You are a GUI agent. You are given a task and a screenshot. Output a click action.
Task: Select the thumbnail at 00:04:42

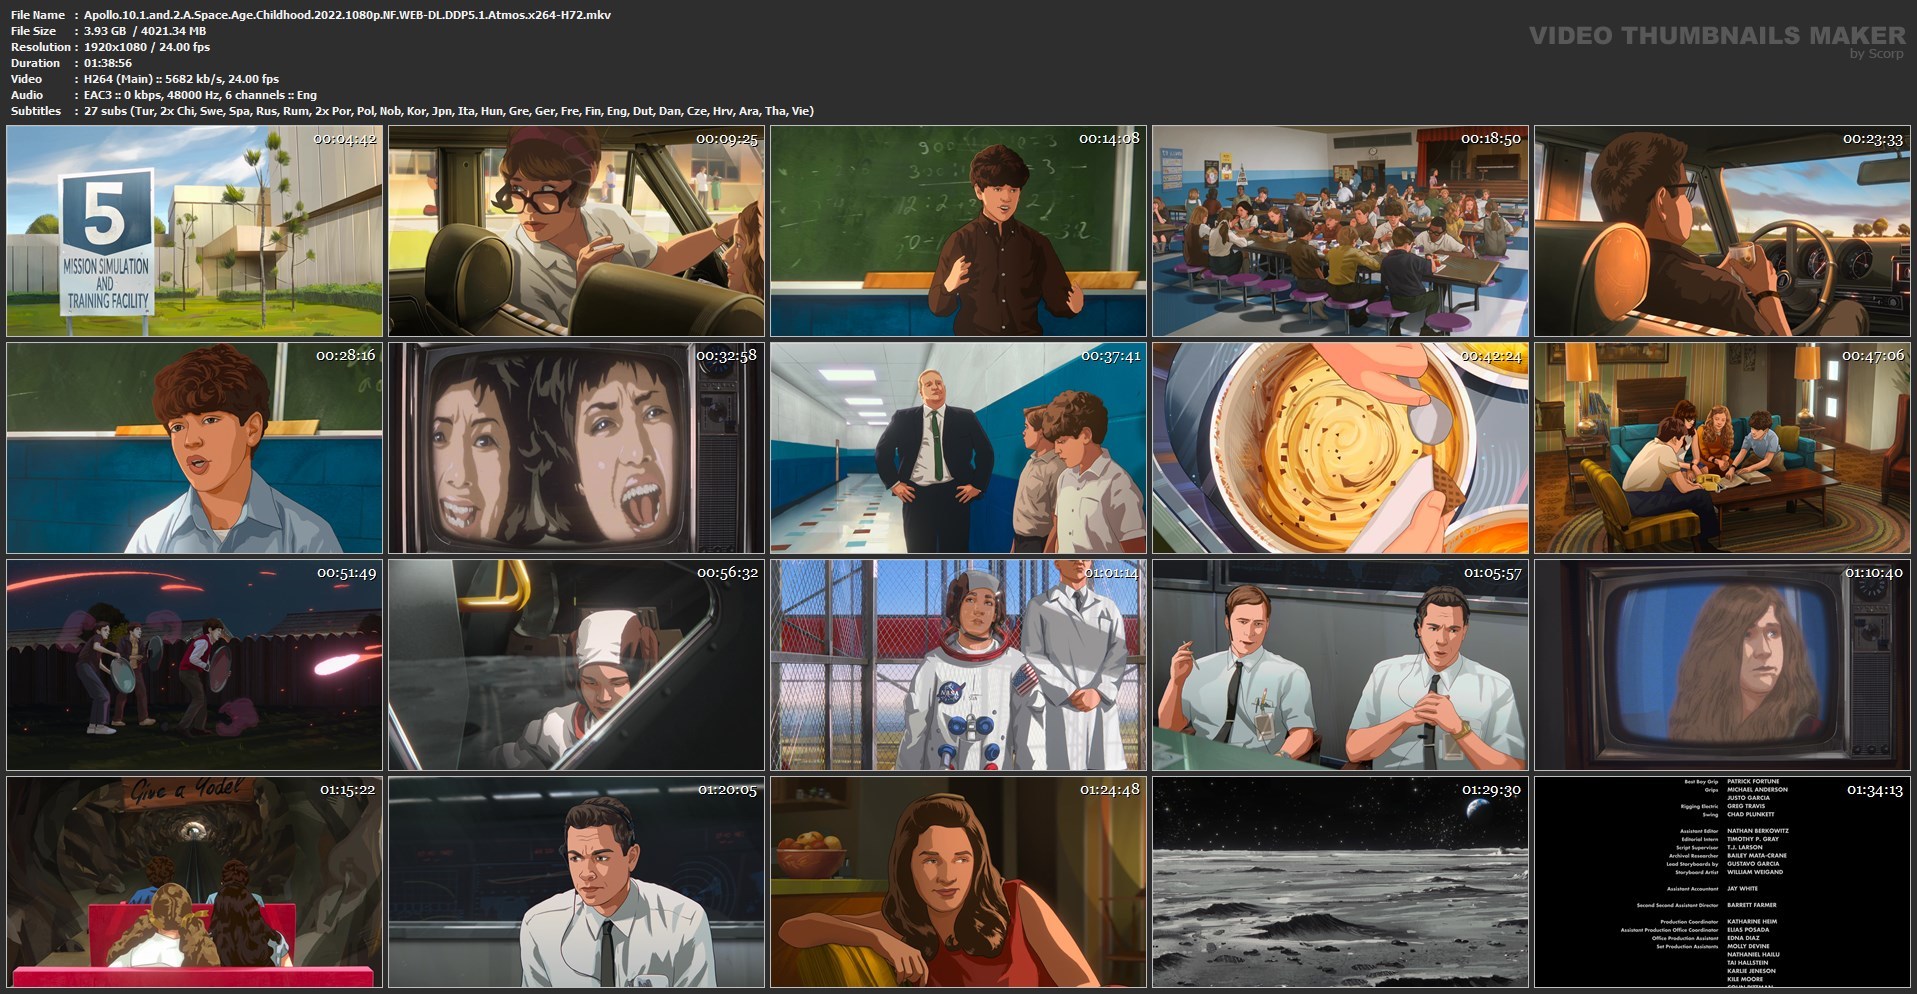(194, 231)
